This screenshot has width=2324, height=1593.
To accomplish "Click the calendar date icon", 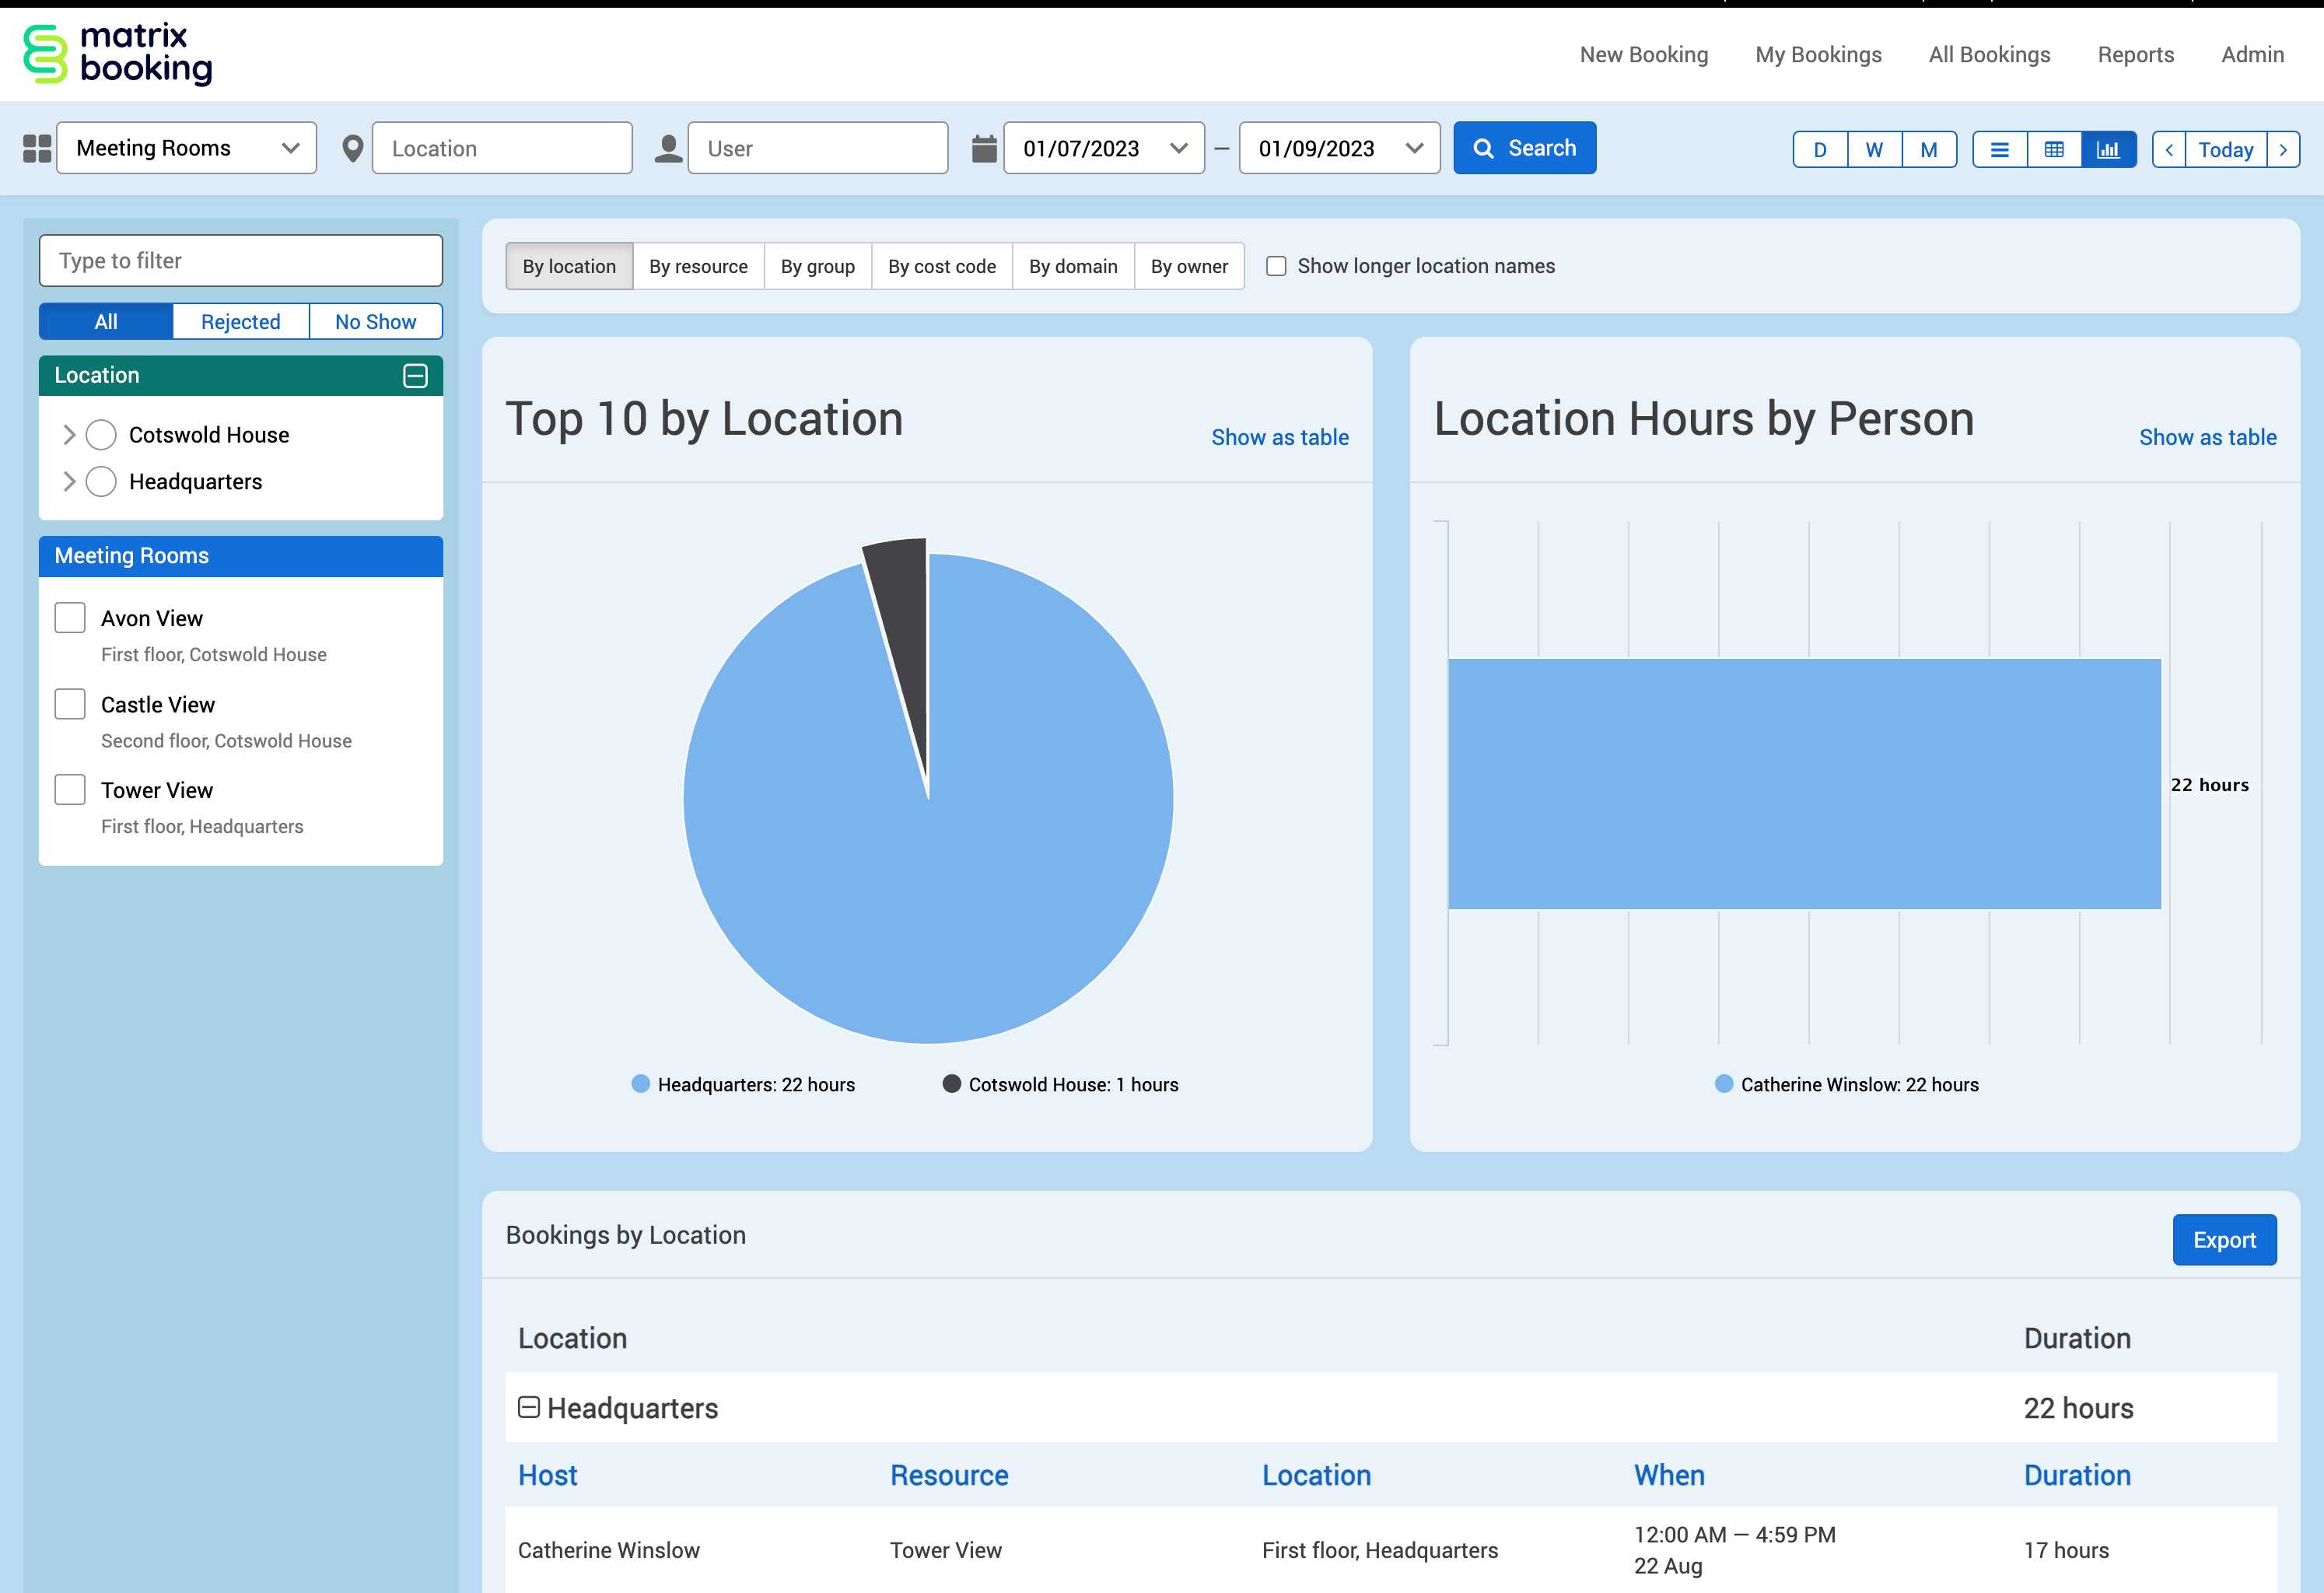I will point(984,149).
